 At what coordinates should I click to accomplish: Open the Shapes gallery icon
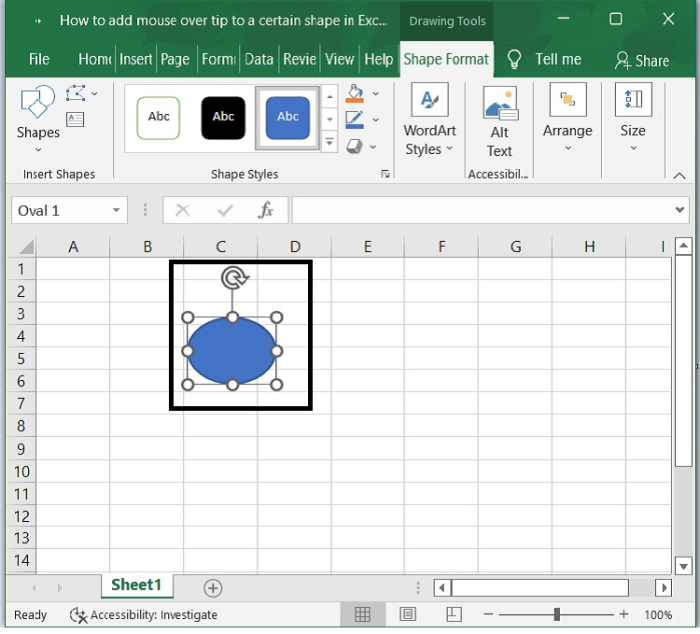tap(38, 102)
